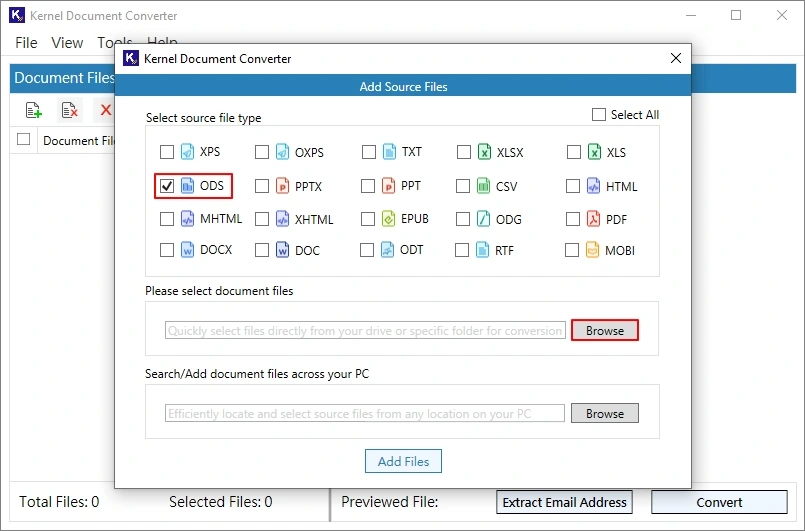Check the HTML checkbox
This screenshot has height=531, width=805.
click(x=573, y=186)
